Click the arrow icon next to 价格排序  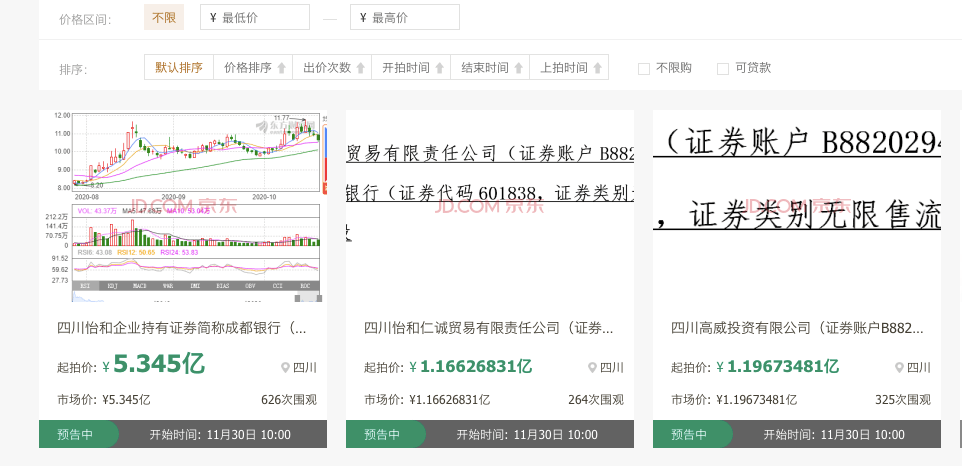click(282, 68)
